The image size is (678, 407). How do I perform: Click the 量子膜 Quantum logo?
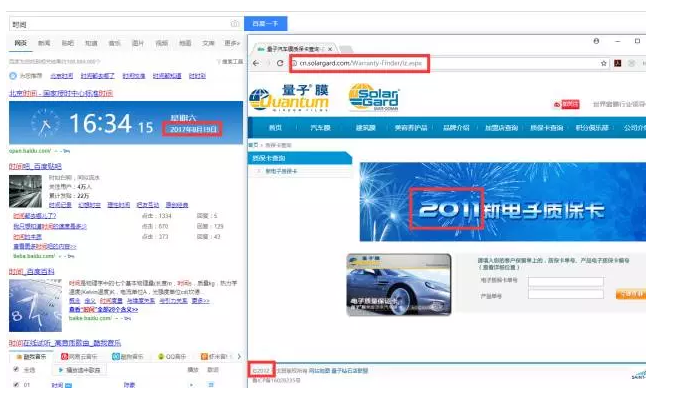[289, 98]
